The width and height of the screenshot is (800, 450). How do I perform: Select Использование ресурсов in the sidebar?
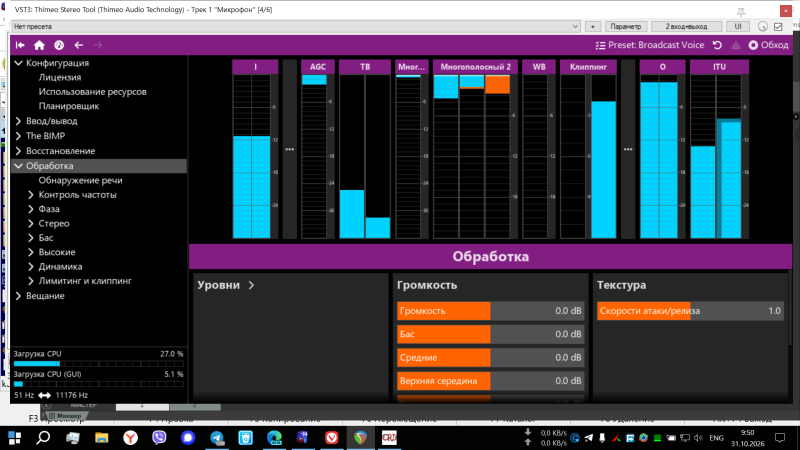click(x=92, y=91)
